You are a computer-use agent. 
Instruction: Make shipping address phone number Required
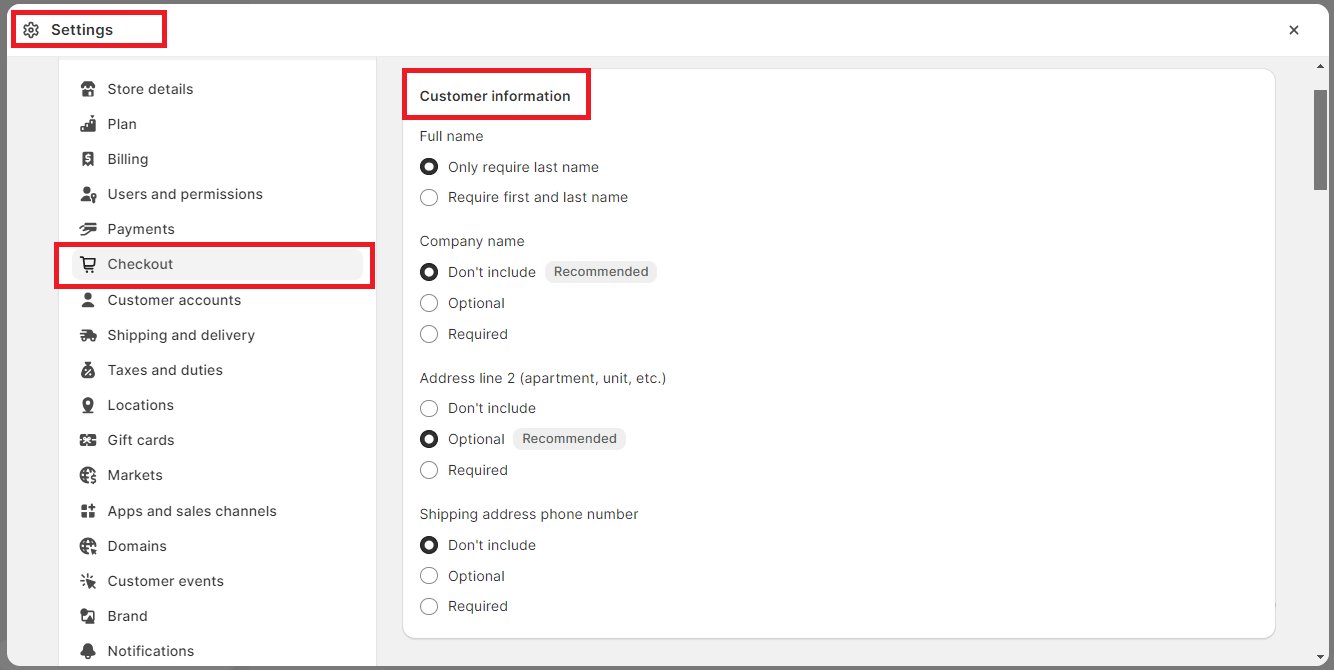coord(429,606)
